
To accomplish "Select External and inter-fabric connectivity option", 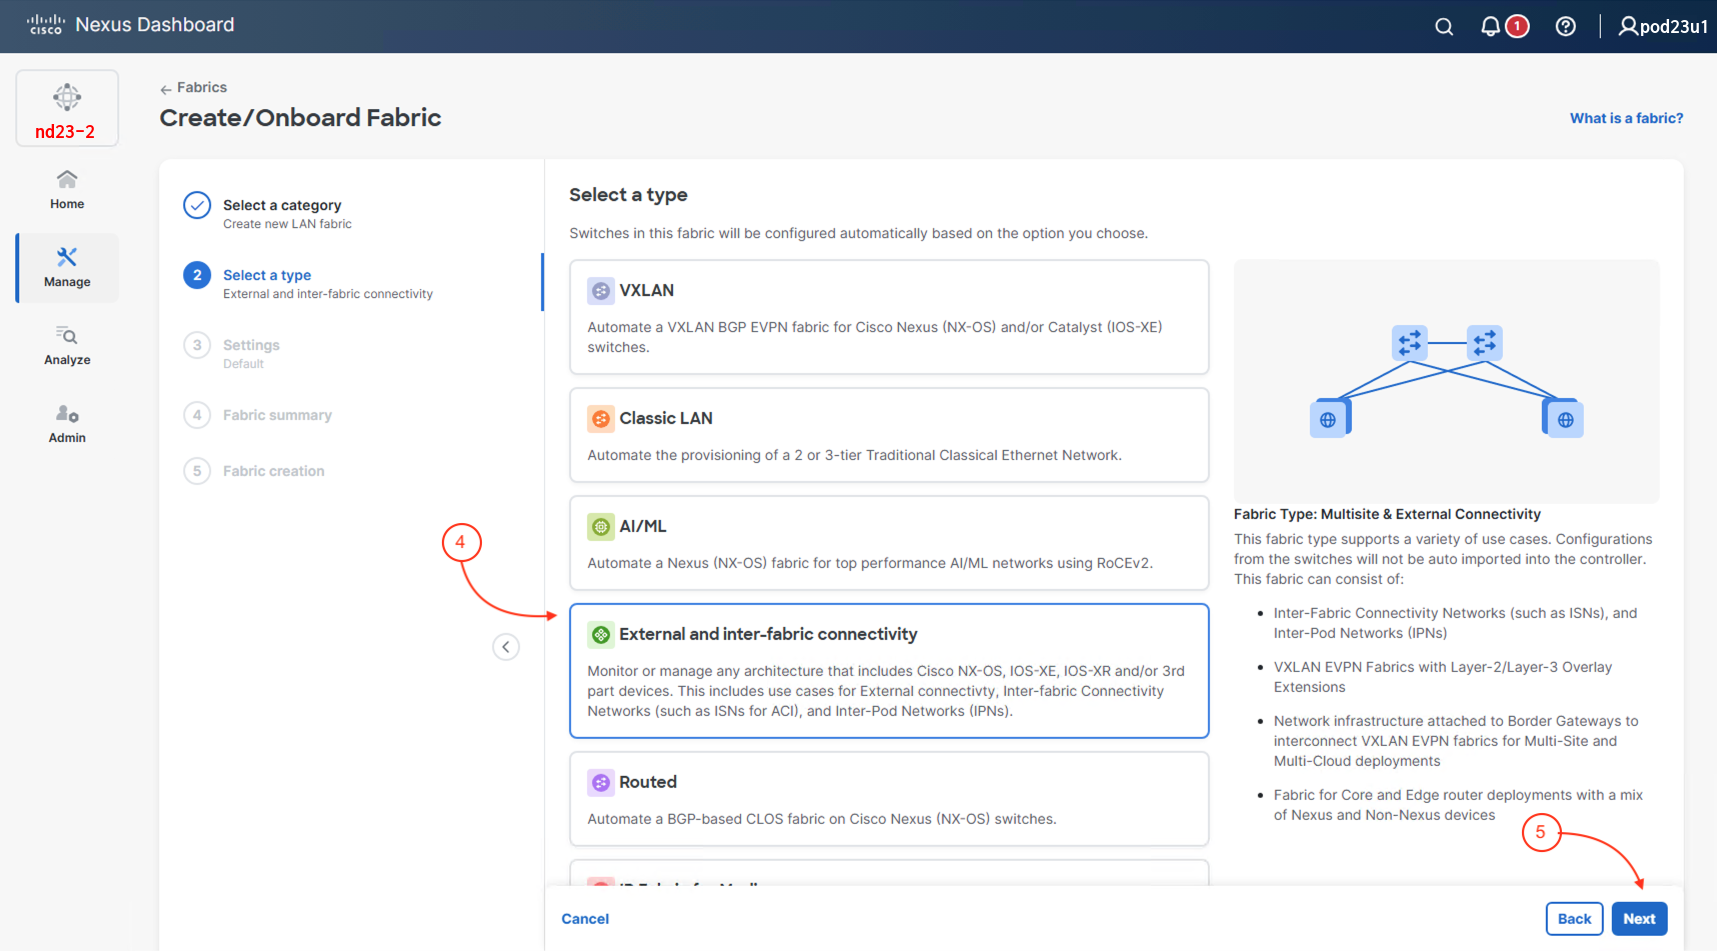I will (x=888, y=670).
